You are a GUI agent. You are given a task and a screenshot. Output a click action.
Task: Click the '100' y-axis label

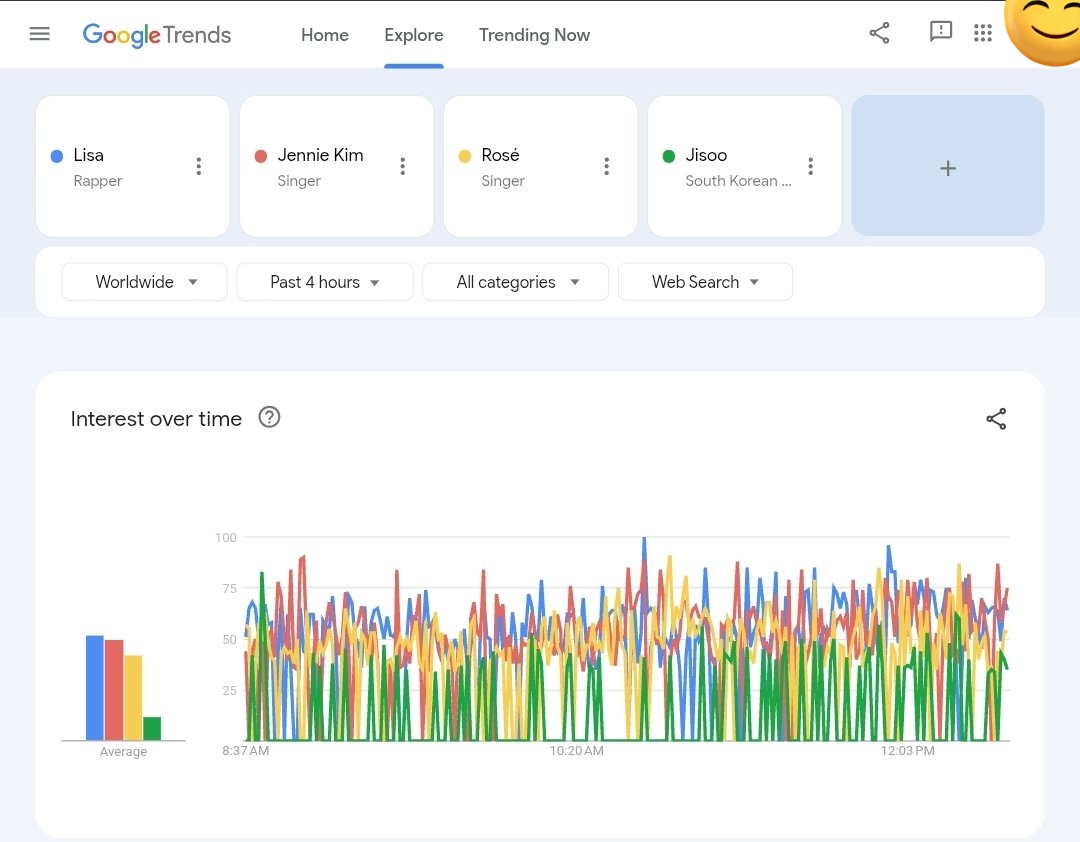(x=226, y=537)
